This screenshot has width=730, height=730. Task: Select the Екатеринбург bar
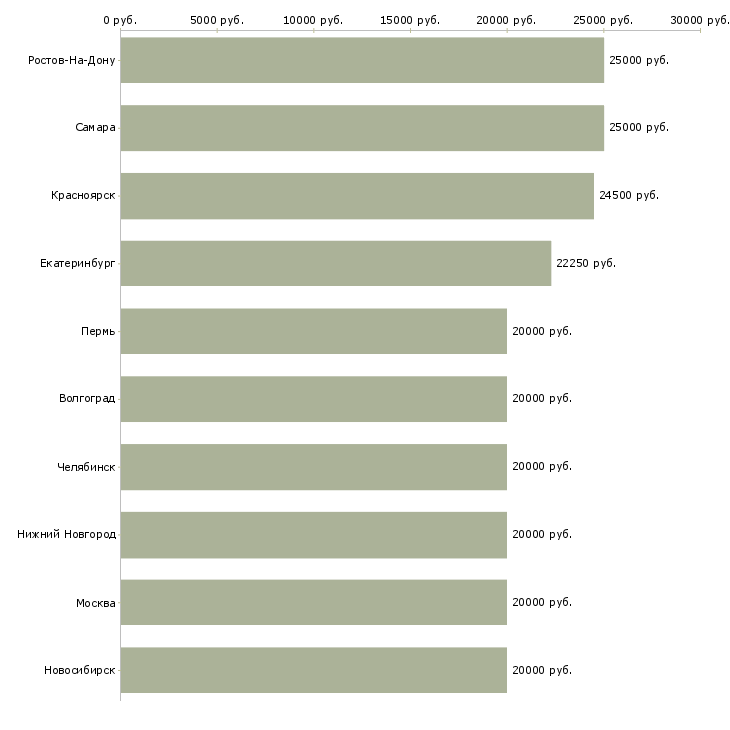coord(336,263)
